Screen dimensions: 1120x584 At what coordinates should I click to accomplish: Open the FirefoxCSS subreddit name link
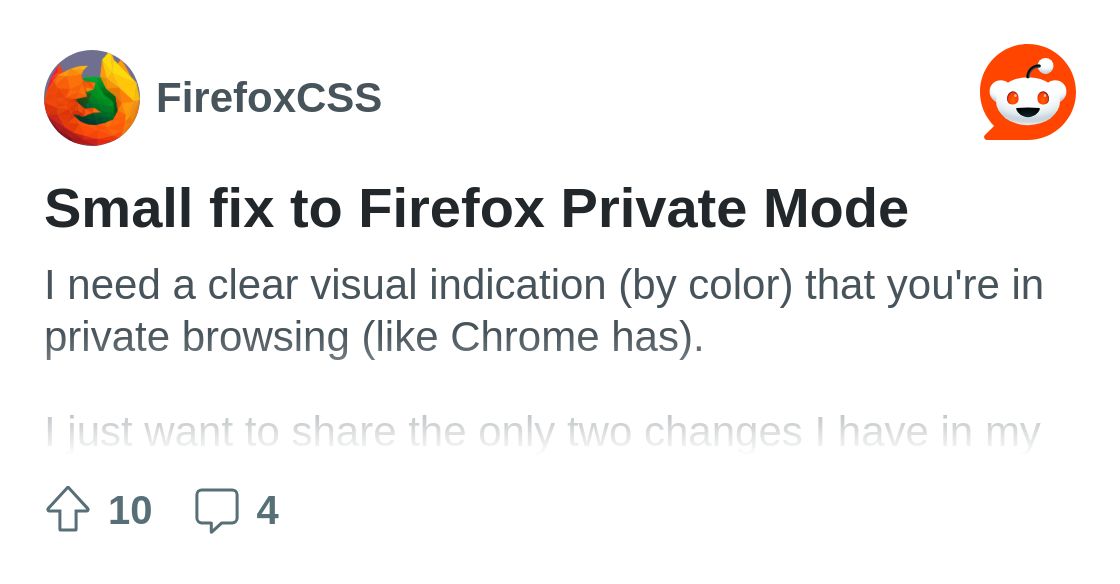click(x=269, y=98)
